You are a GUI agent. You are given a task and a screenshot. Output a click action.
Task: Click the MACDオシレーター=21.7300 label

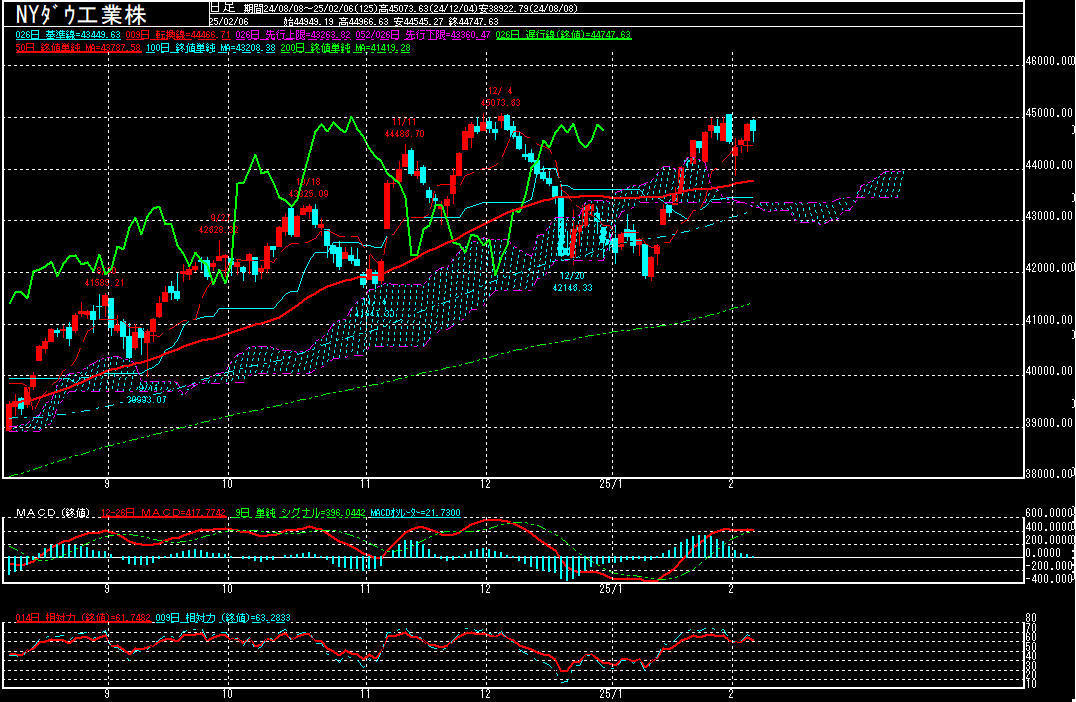415,513
